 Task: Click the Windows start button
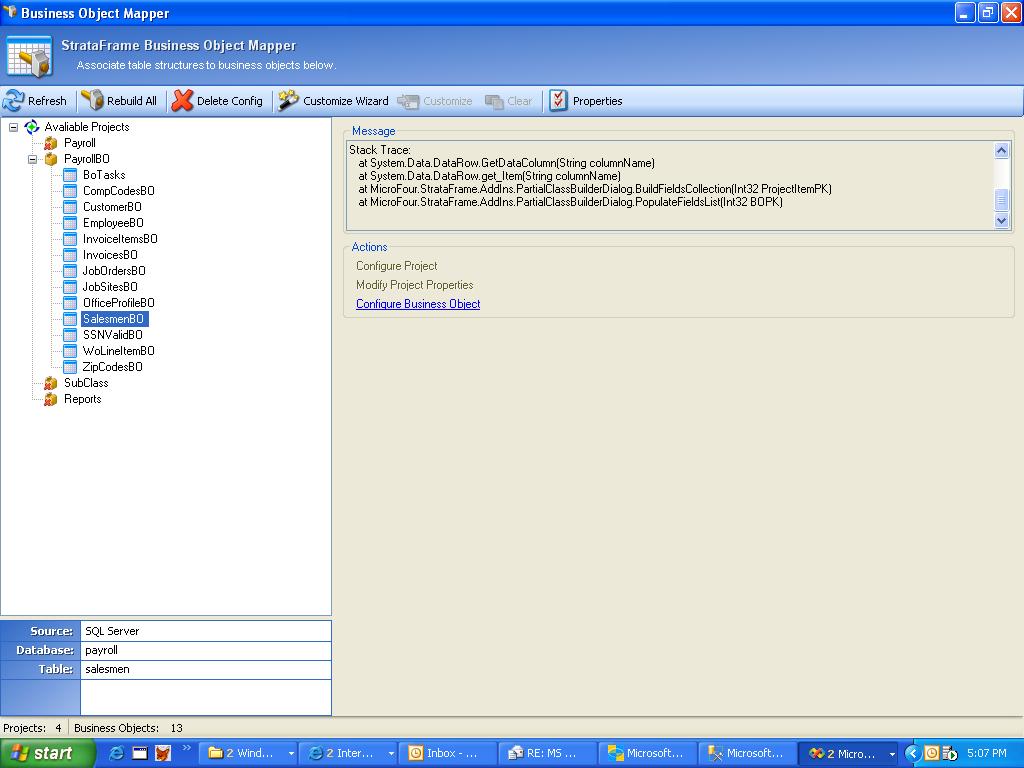pos(47,753)
